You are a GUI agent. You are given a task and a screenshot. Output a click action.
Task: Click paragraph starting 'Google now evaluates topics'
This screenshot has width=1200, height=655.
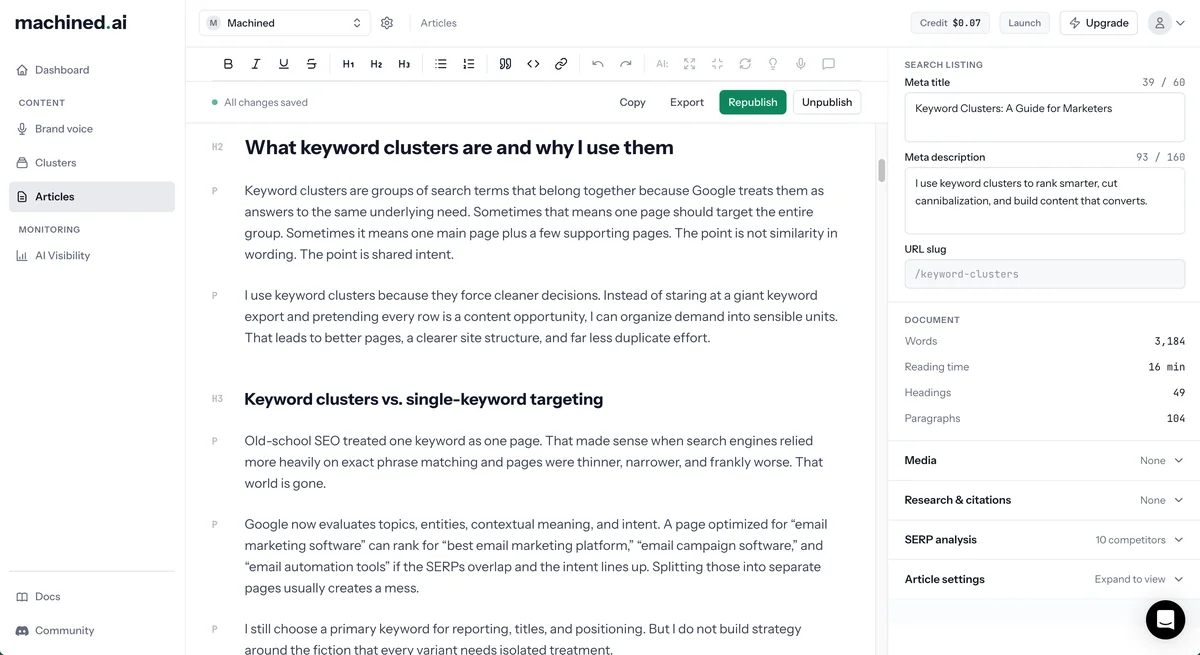[536, 556]
